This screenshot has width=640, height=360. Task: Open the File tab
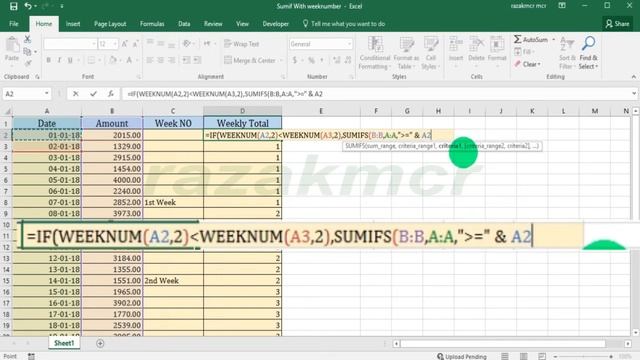point(14,24)
